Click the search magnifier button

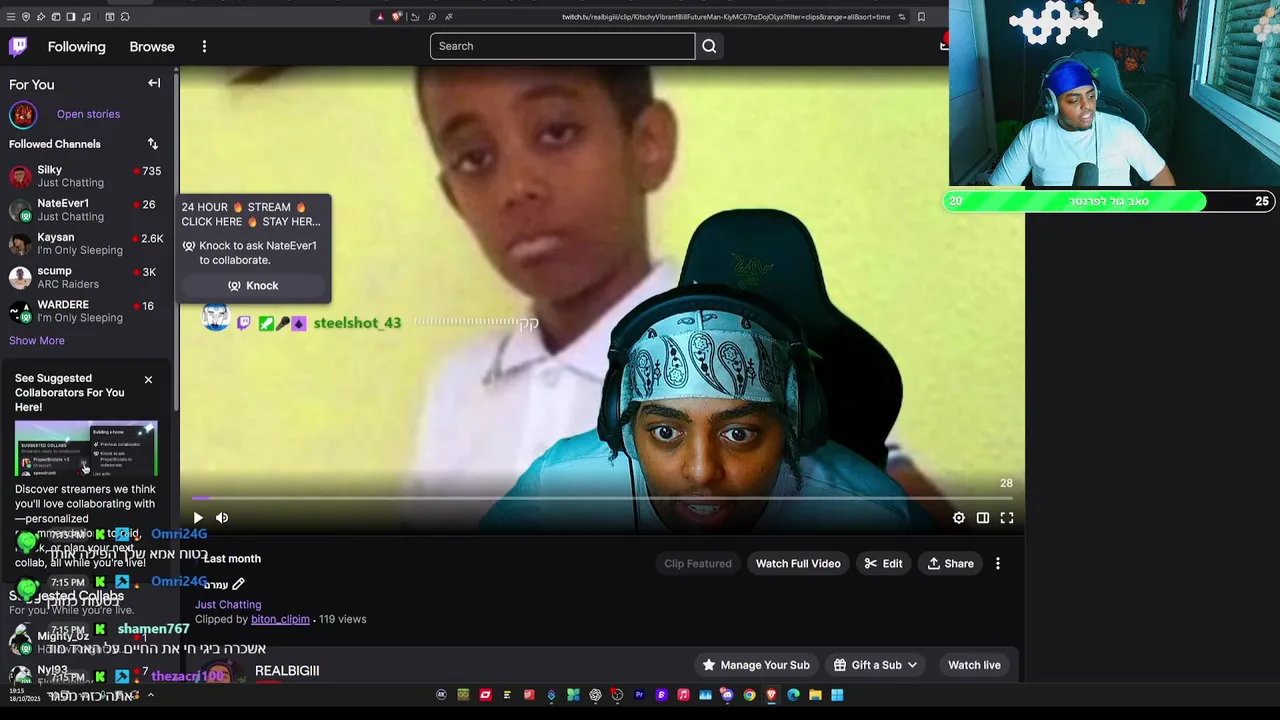point(709,46)
